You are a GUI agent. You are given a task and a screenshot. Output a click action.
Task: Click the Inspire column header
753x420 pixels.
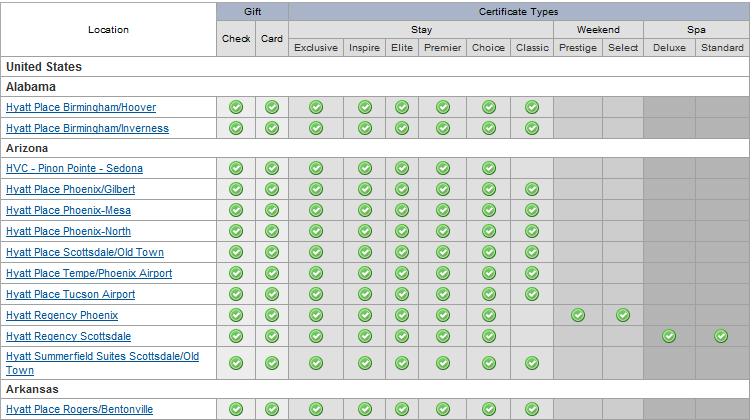pyautogui.click(x=364, y=48)
